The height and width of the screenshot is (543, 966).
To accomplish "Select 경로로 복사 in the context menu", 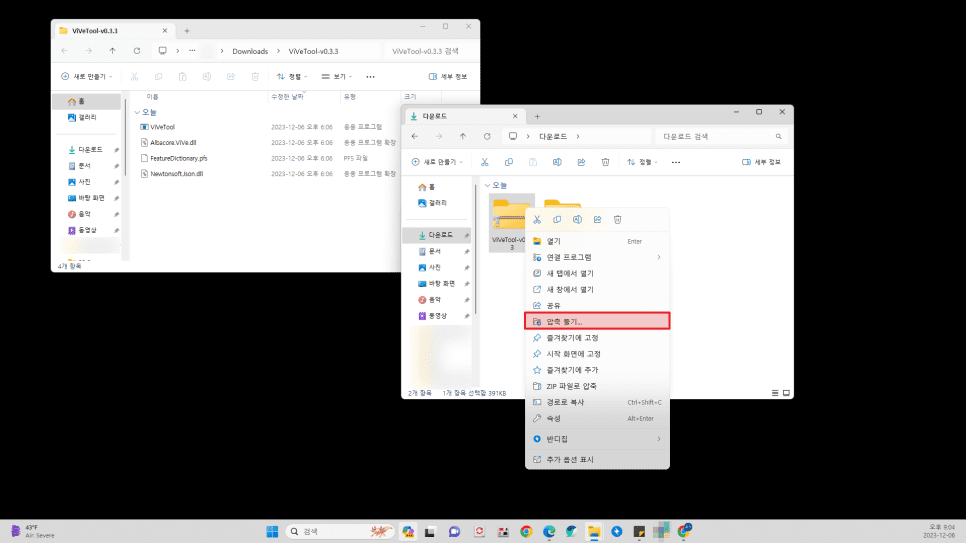I will pyautogui.click(x=597, y=402).
